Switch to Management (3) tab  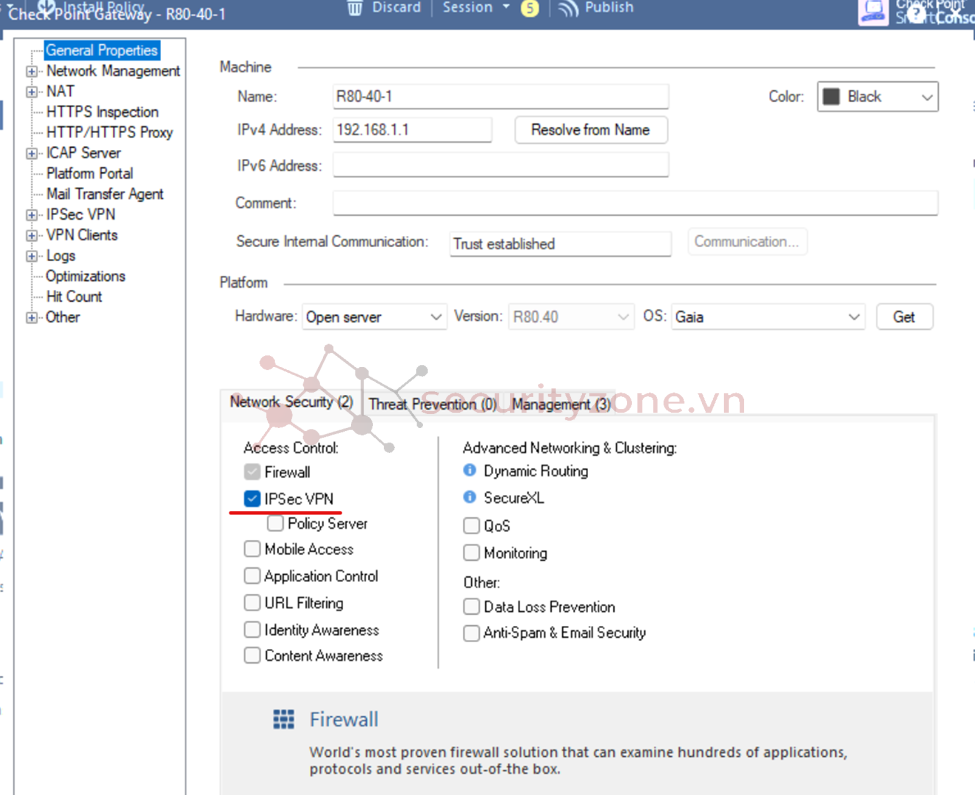coord(561,404)
